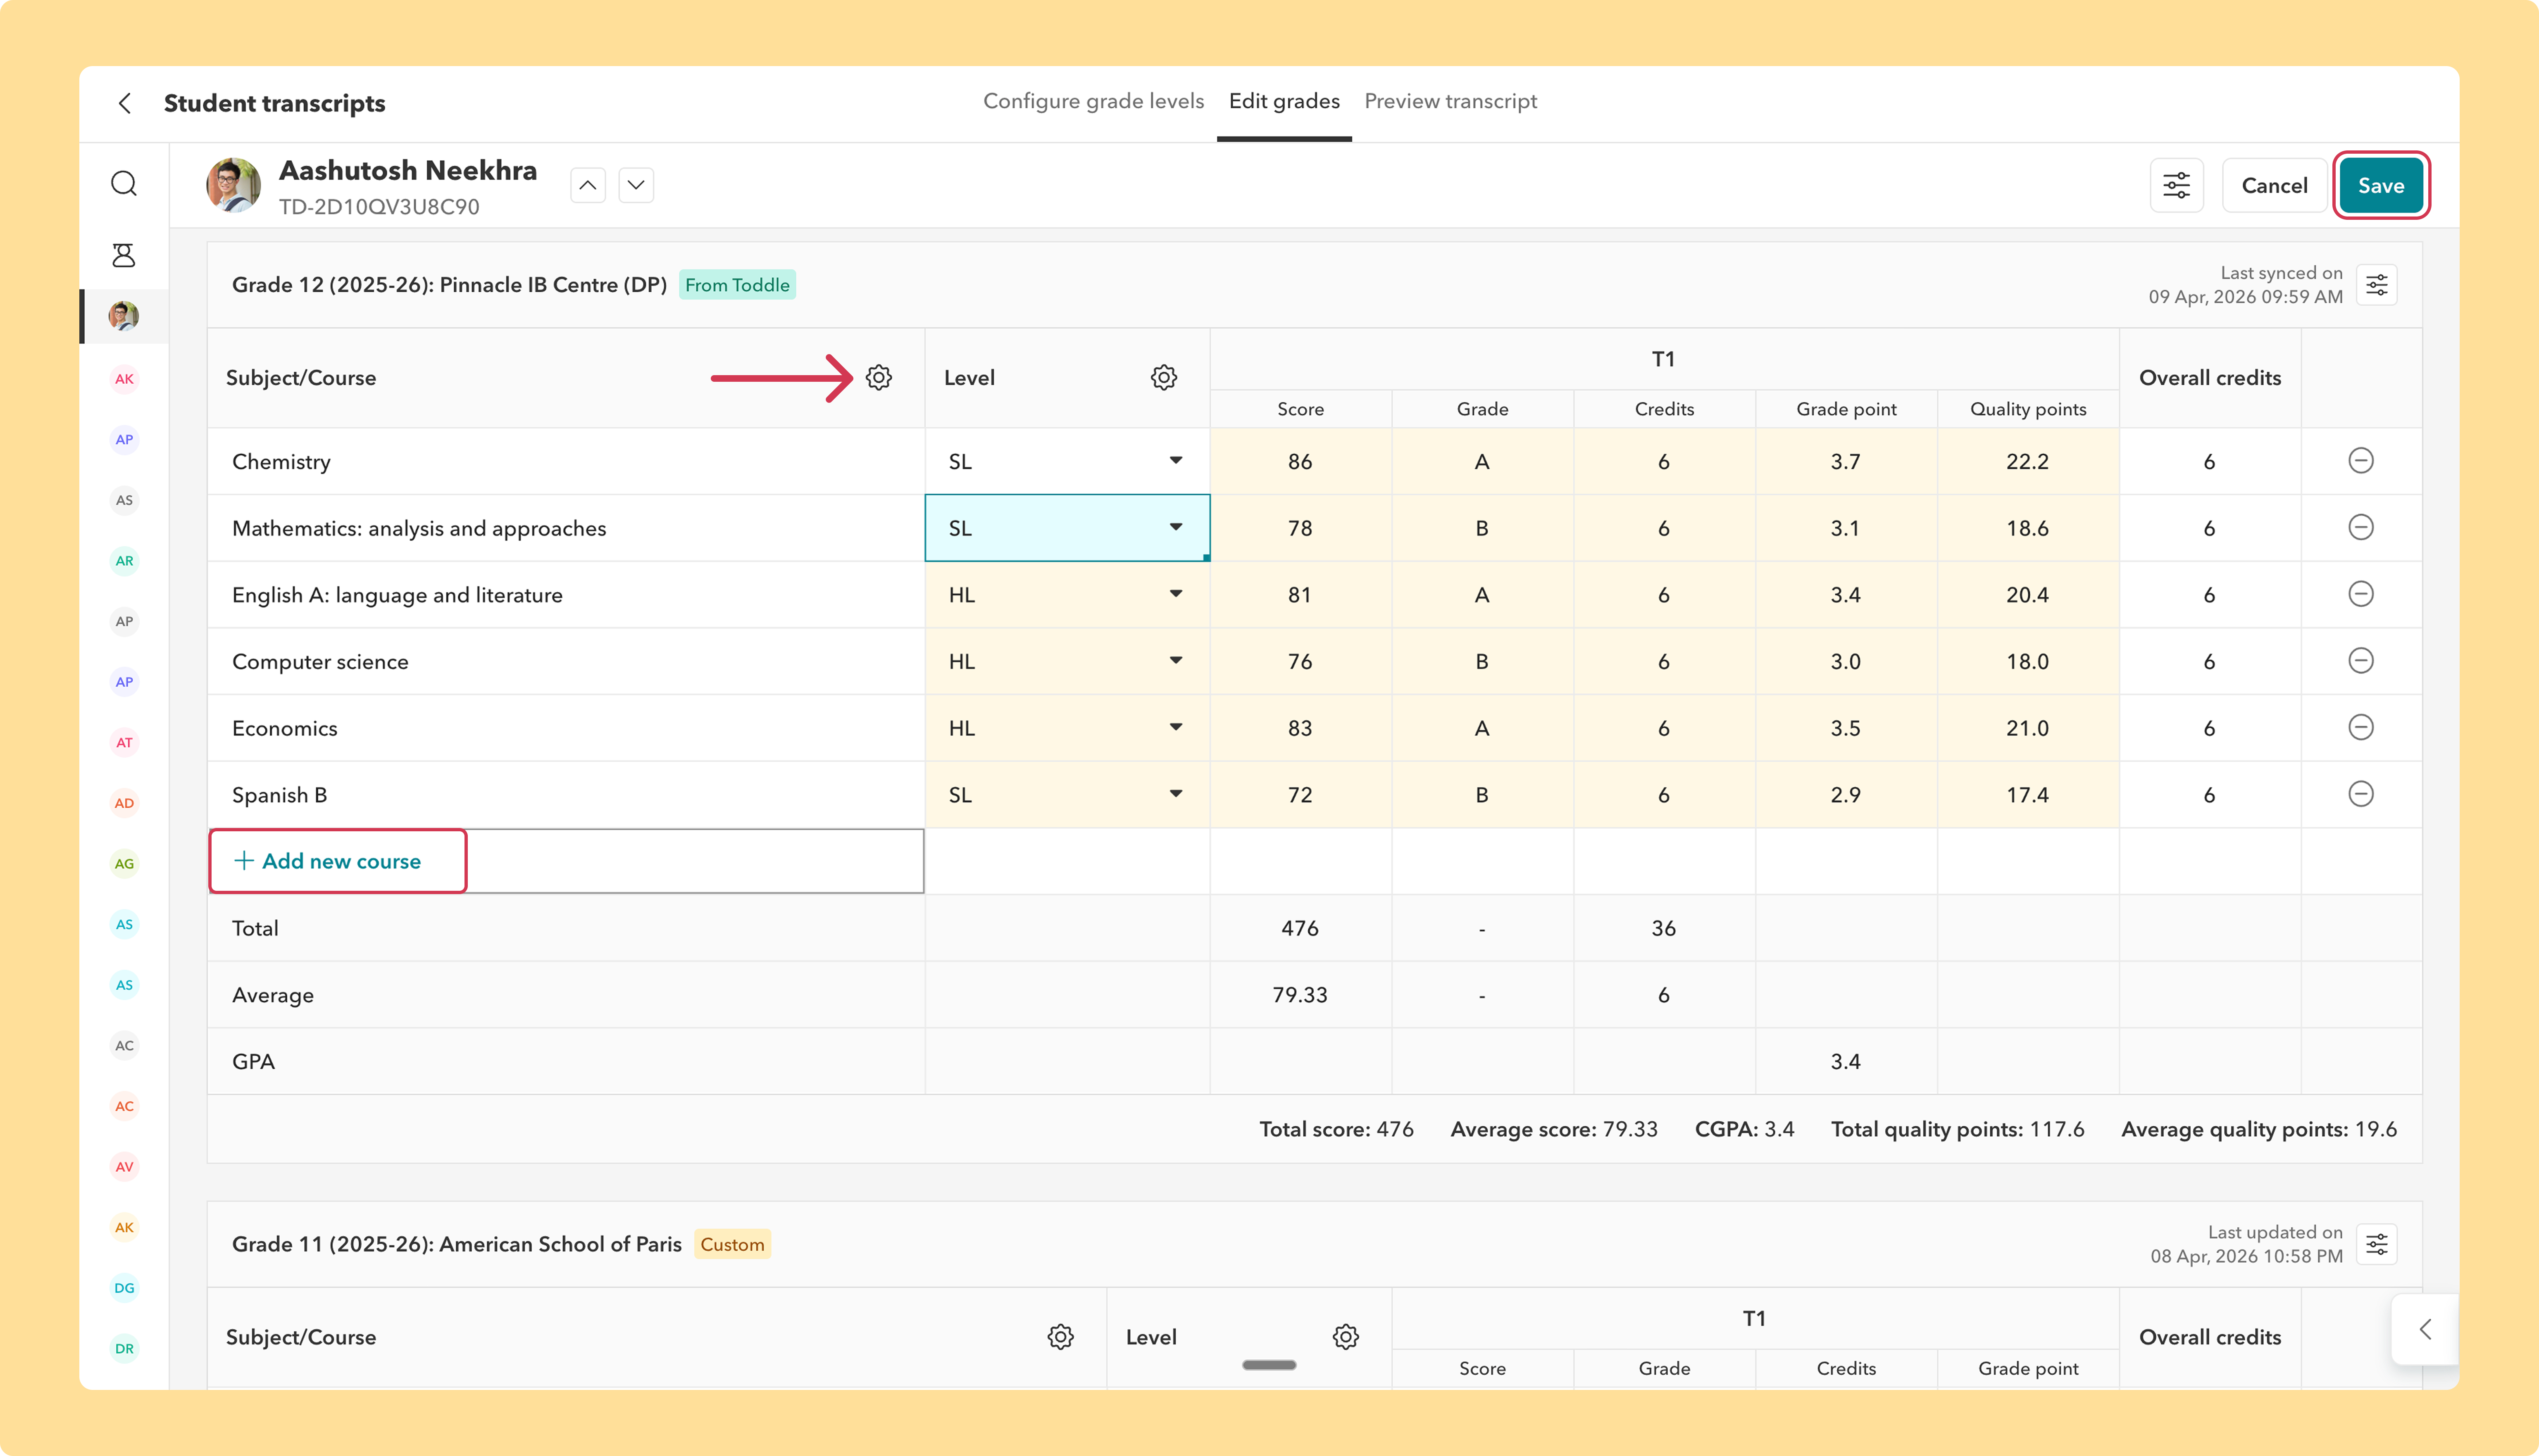2539x1456 pixels.
Task: Expand side panel with the left chevron tab
Action: 2424,1329
